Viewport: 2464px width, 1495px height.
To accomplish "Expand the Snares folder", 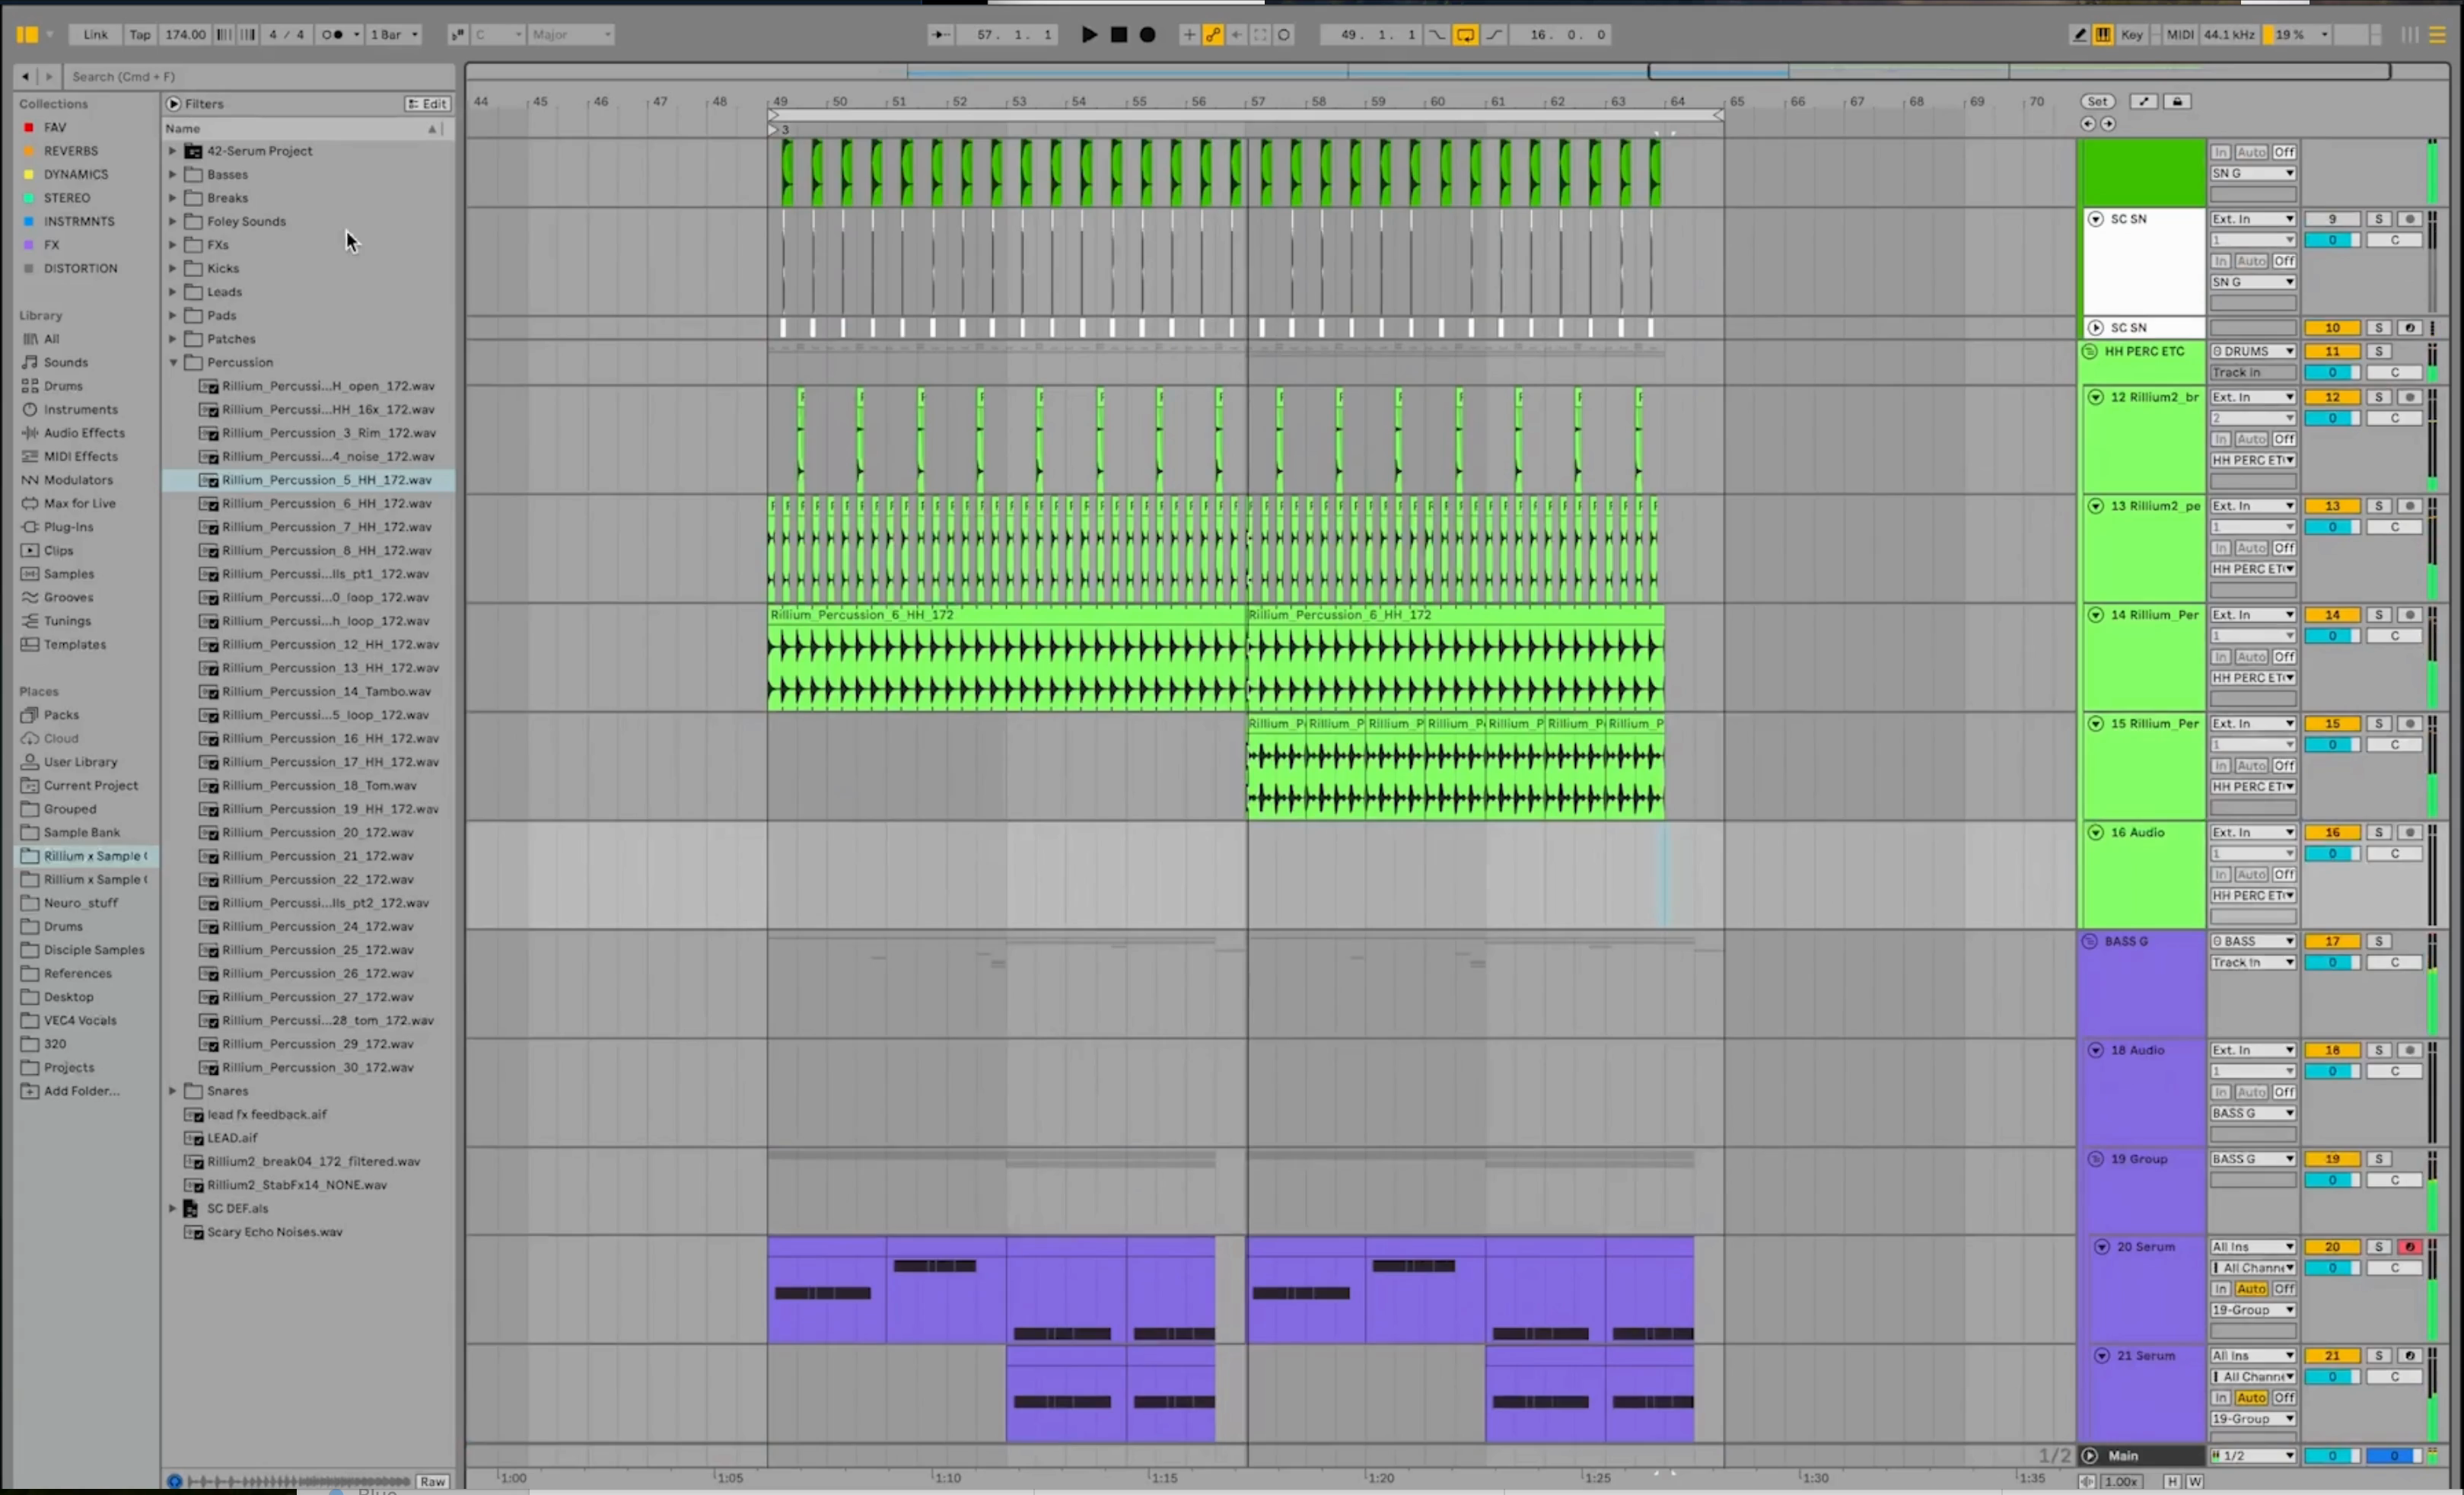I will coord(172,1091).
